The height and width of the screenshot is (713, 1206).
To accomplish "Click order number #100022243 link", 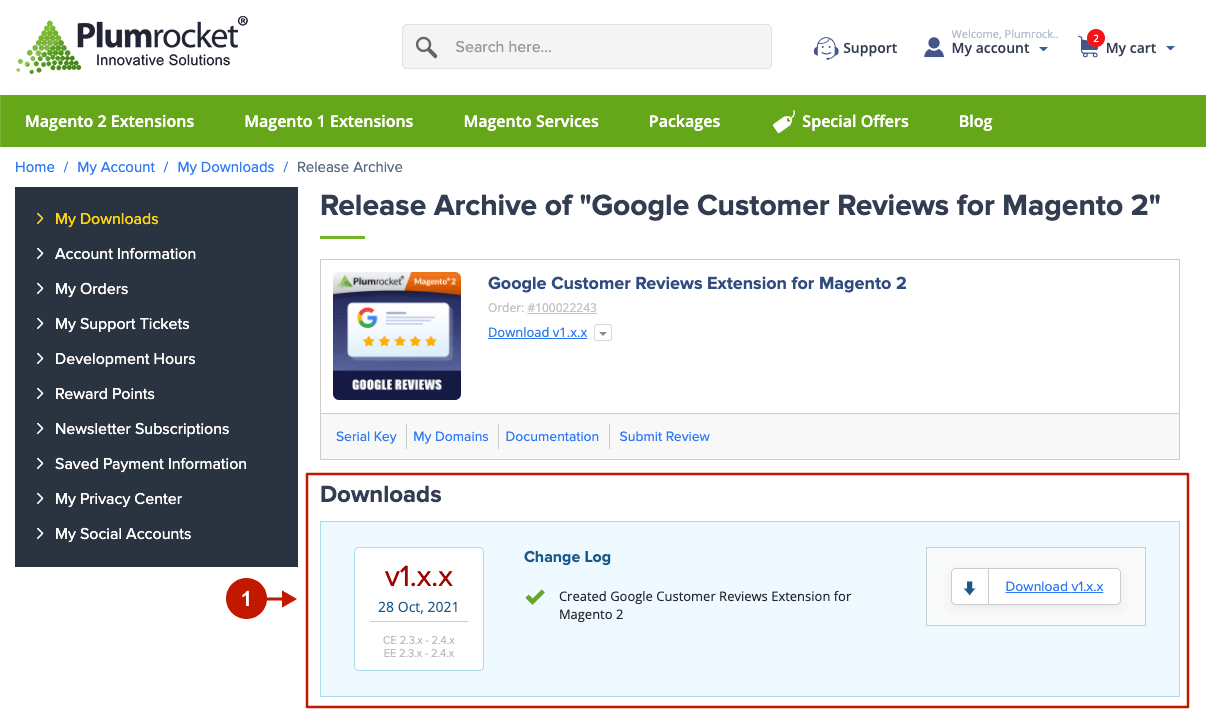I will click(562, 308).
